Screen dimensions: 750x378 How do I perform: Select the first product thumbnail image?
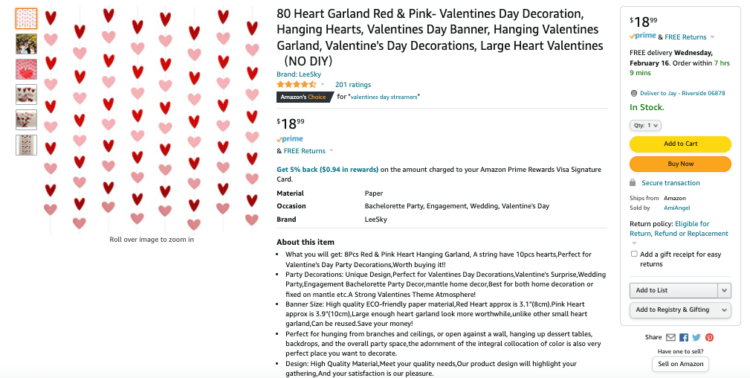[x=26, y=19]
